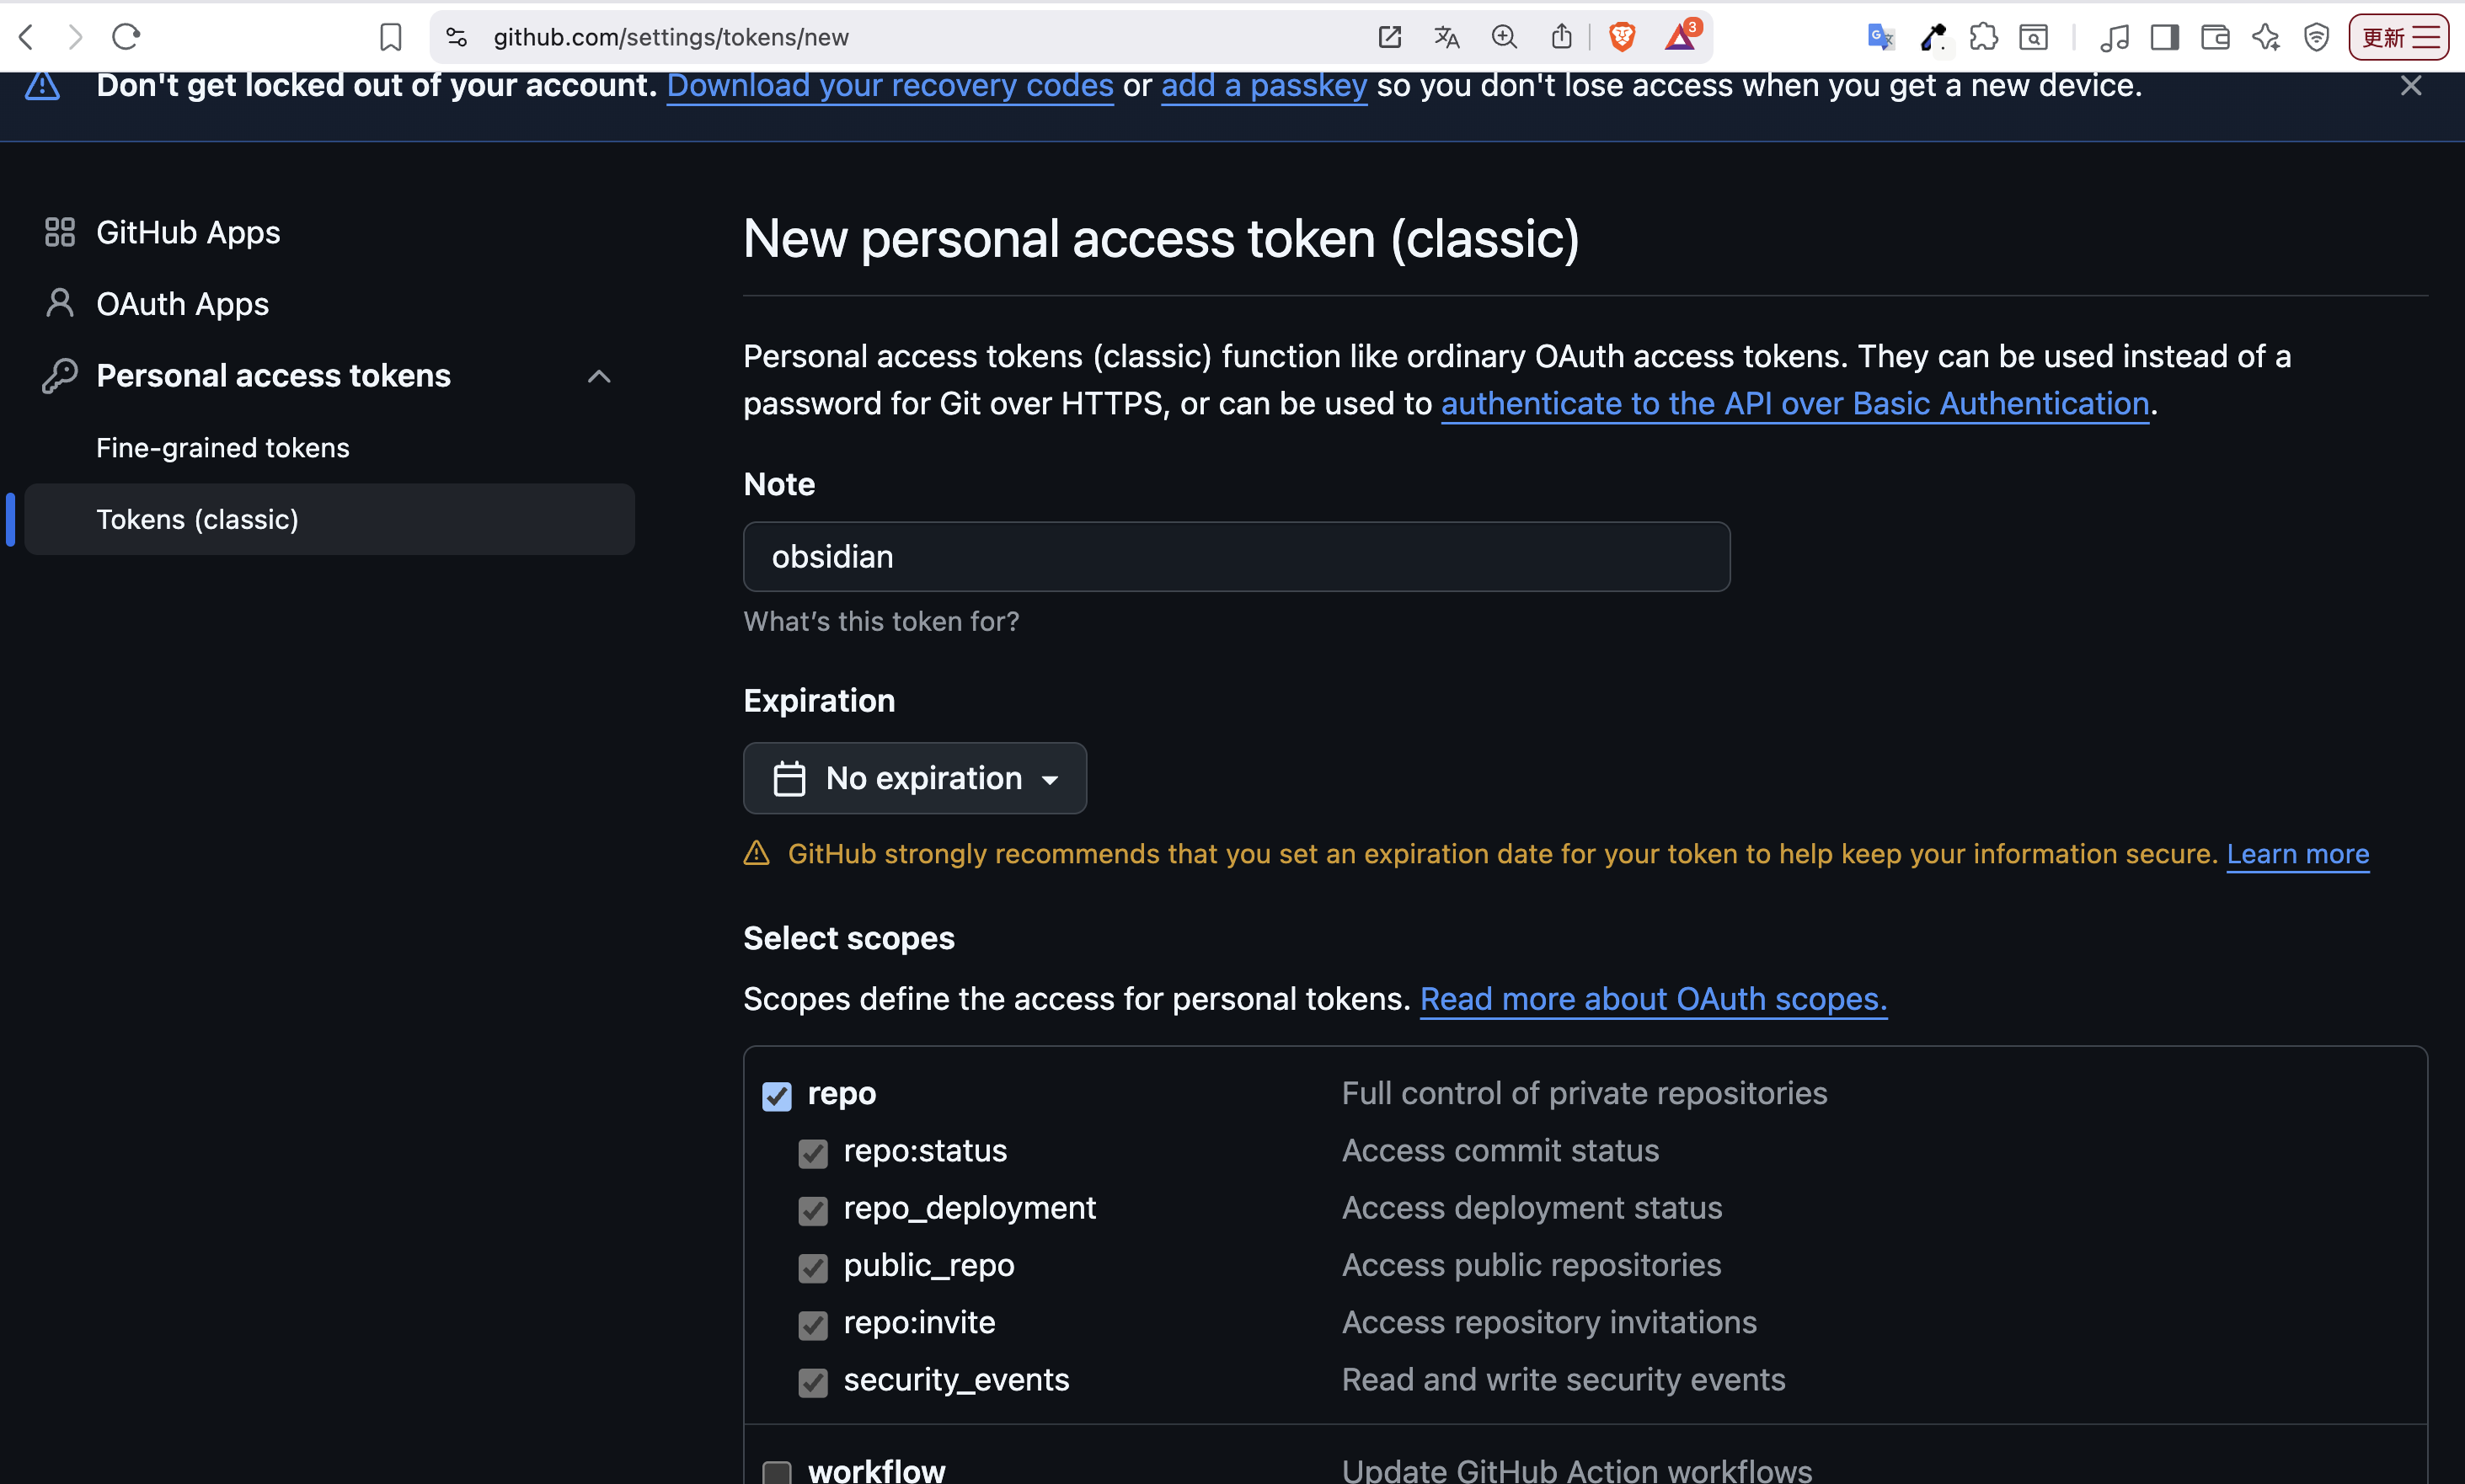Toggle the public_repo scope checkbox

pos(813,1267)
